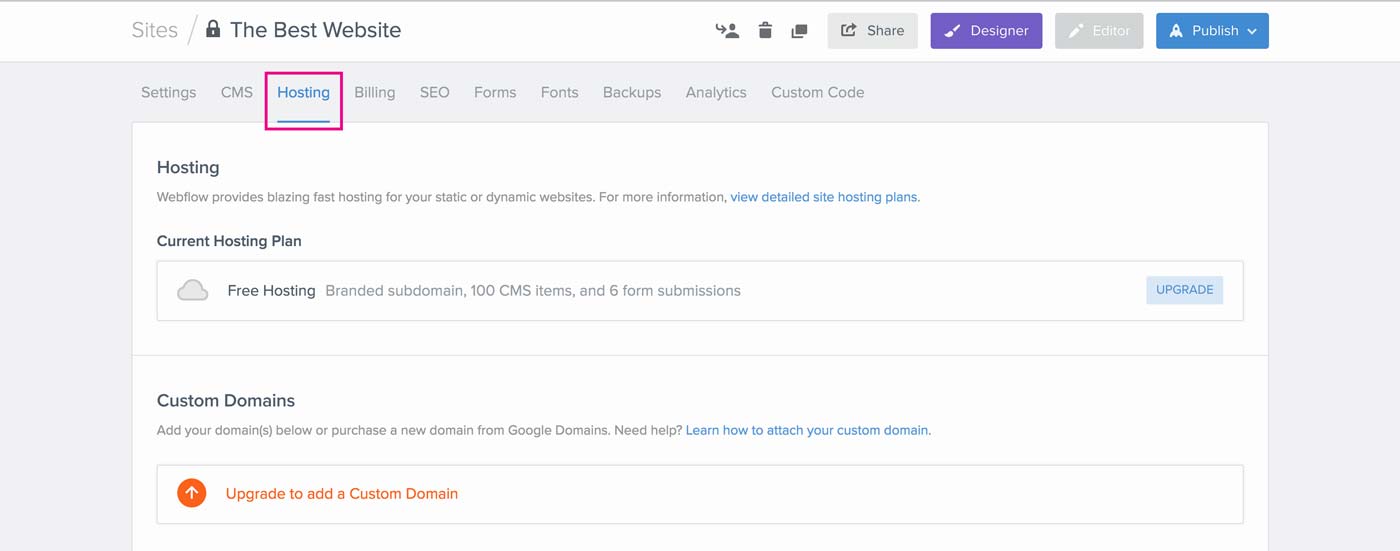This screenshot has width=1400, height=551.
Task: Click the lock icon beside site name
Action: coord(212,29)
